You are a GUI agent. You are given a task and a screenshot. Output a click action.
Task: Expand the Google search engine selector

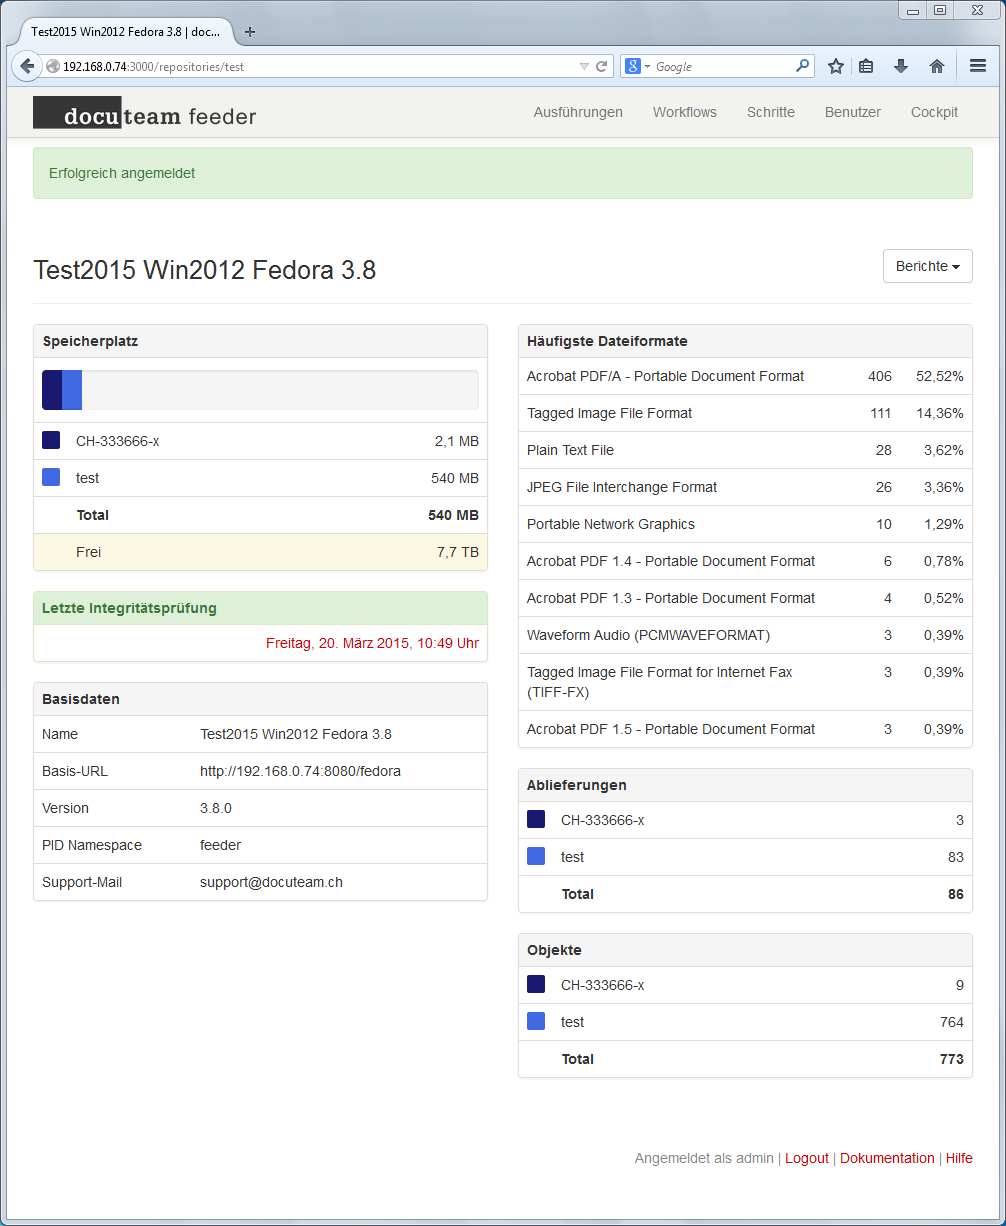point(637,67)
